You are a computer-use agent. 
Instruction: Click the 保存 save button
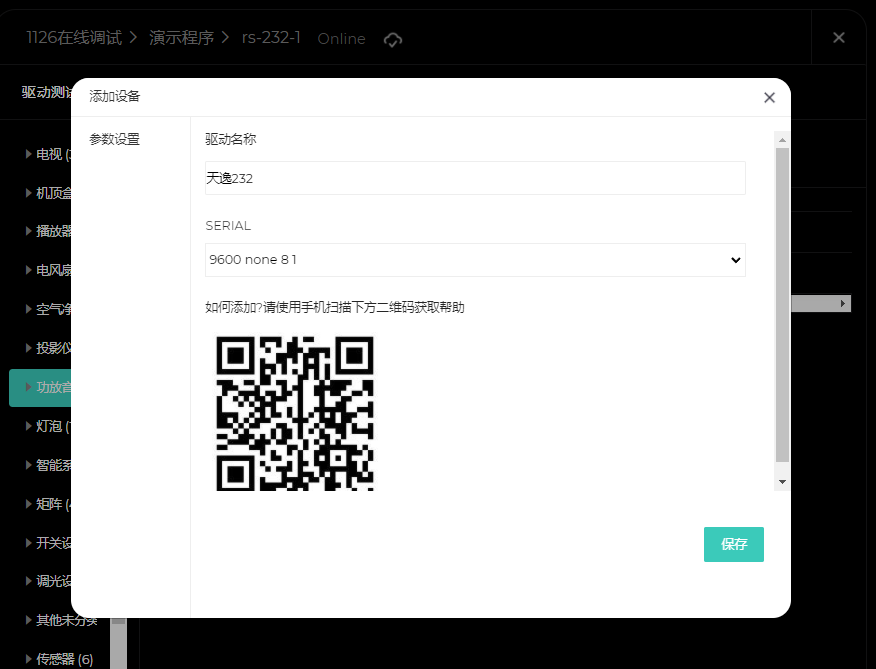[x=734, y=544]
